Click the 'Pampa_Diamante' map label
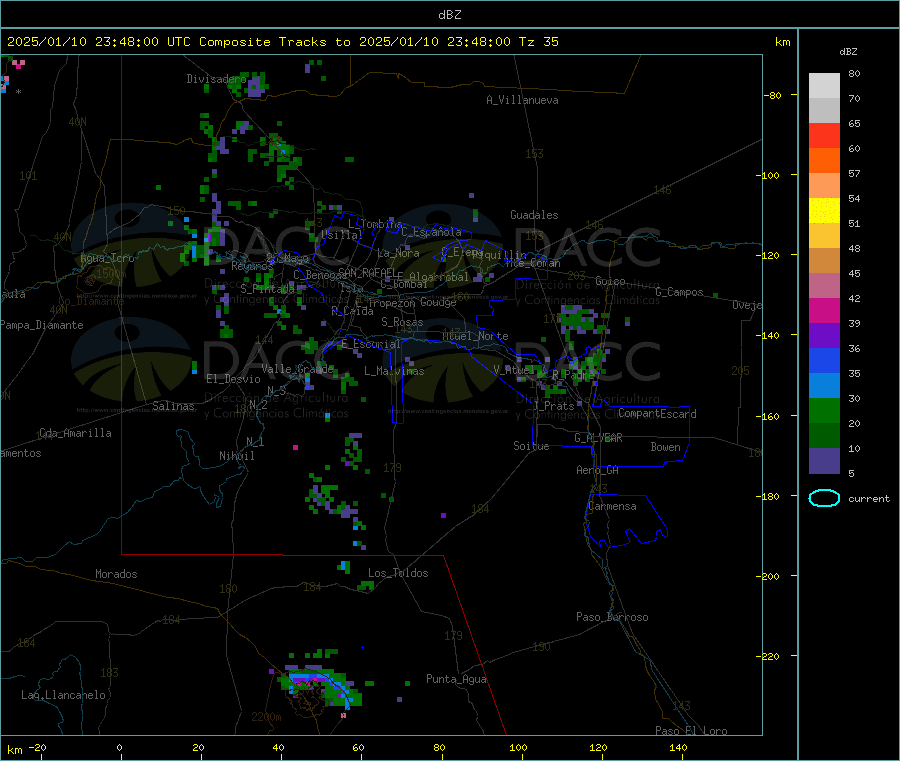Viewport: 900px width, 761px height. click(x=42, y=325)
